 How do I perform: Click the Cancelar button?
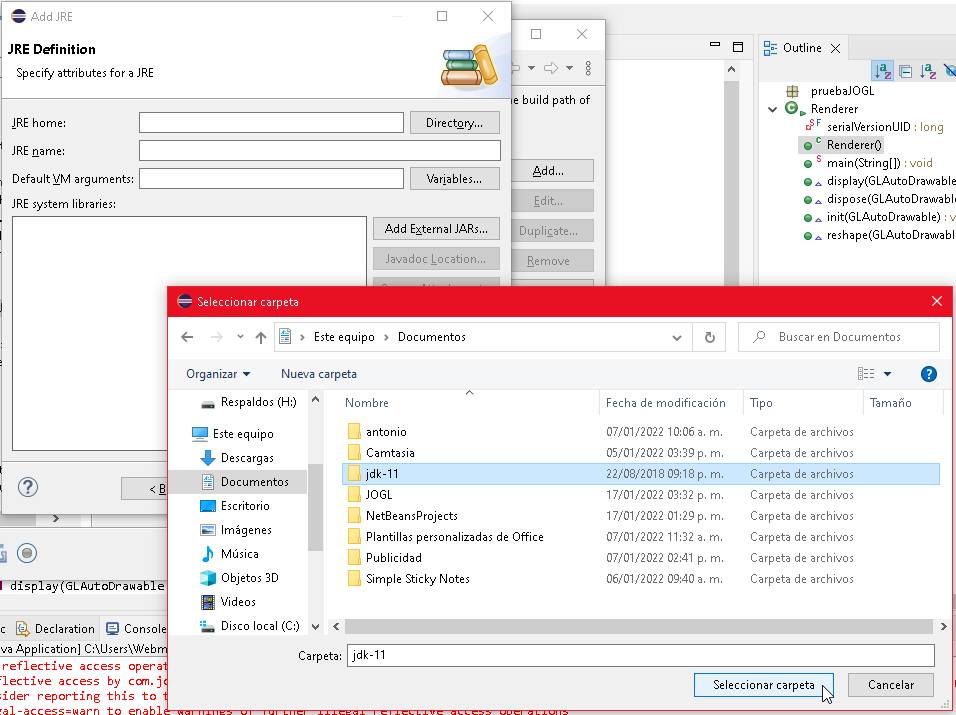click(891, 685)
